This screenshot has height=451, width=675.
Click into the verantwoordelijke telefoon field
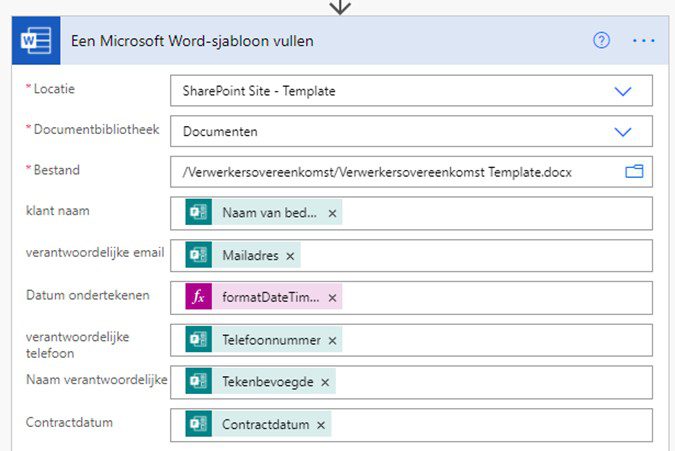click(411, 340)
